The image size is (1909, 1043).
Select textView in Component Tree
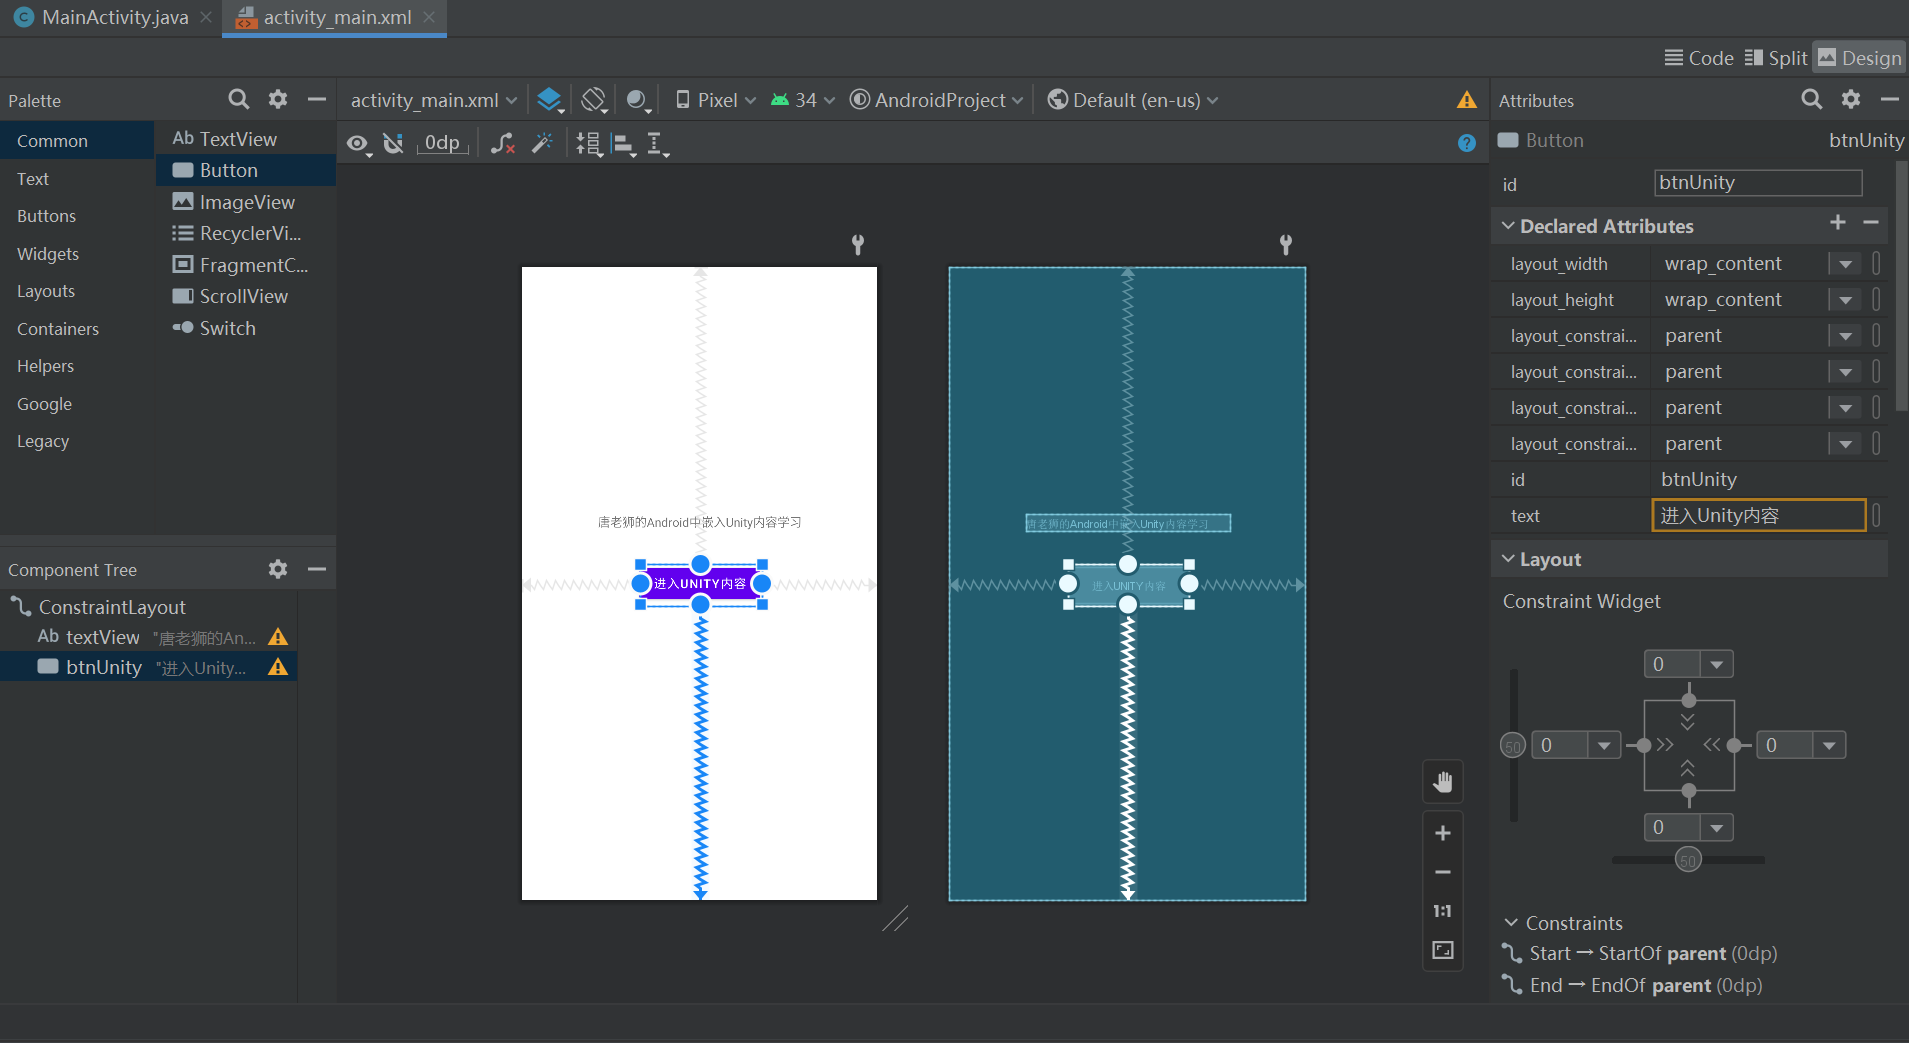point(148,637)
